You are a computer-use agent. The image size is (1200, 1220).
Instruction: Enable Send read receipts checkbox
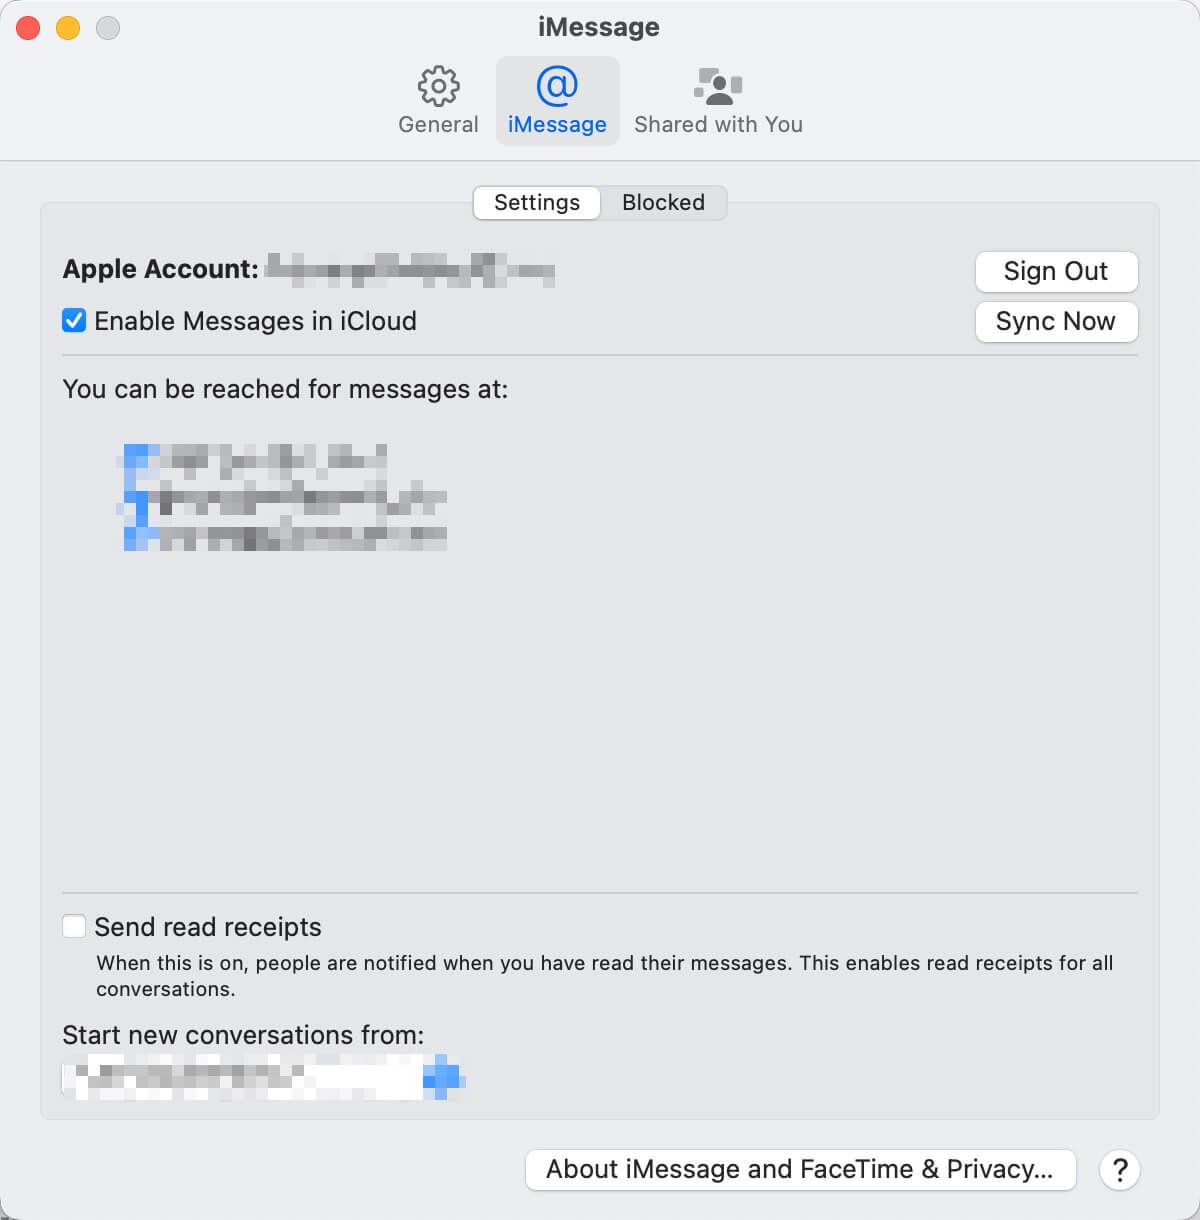[x=74, y=926]
